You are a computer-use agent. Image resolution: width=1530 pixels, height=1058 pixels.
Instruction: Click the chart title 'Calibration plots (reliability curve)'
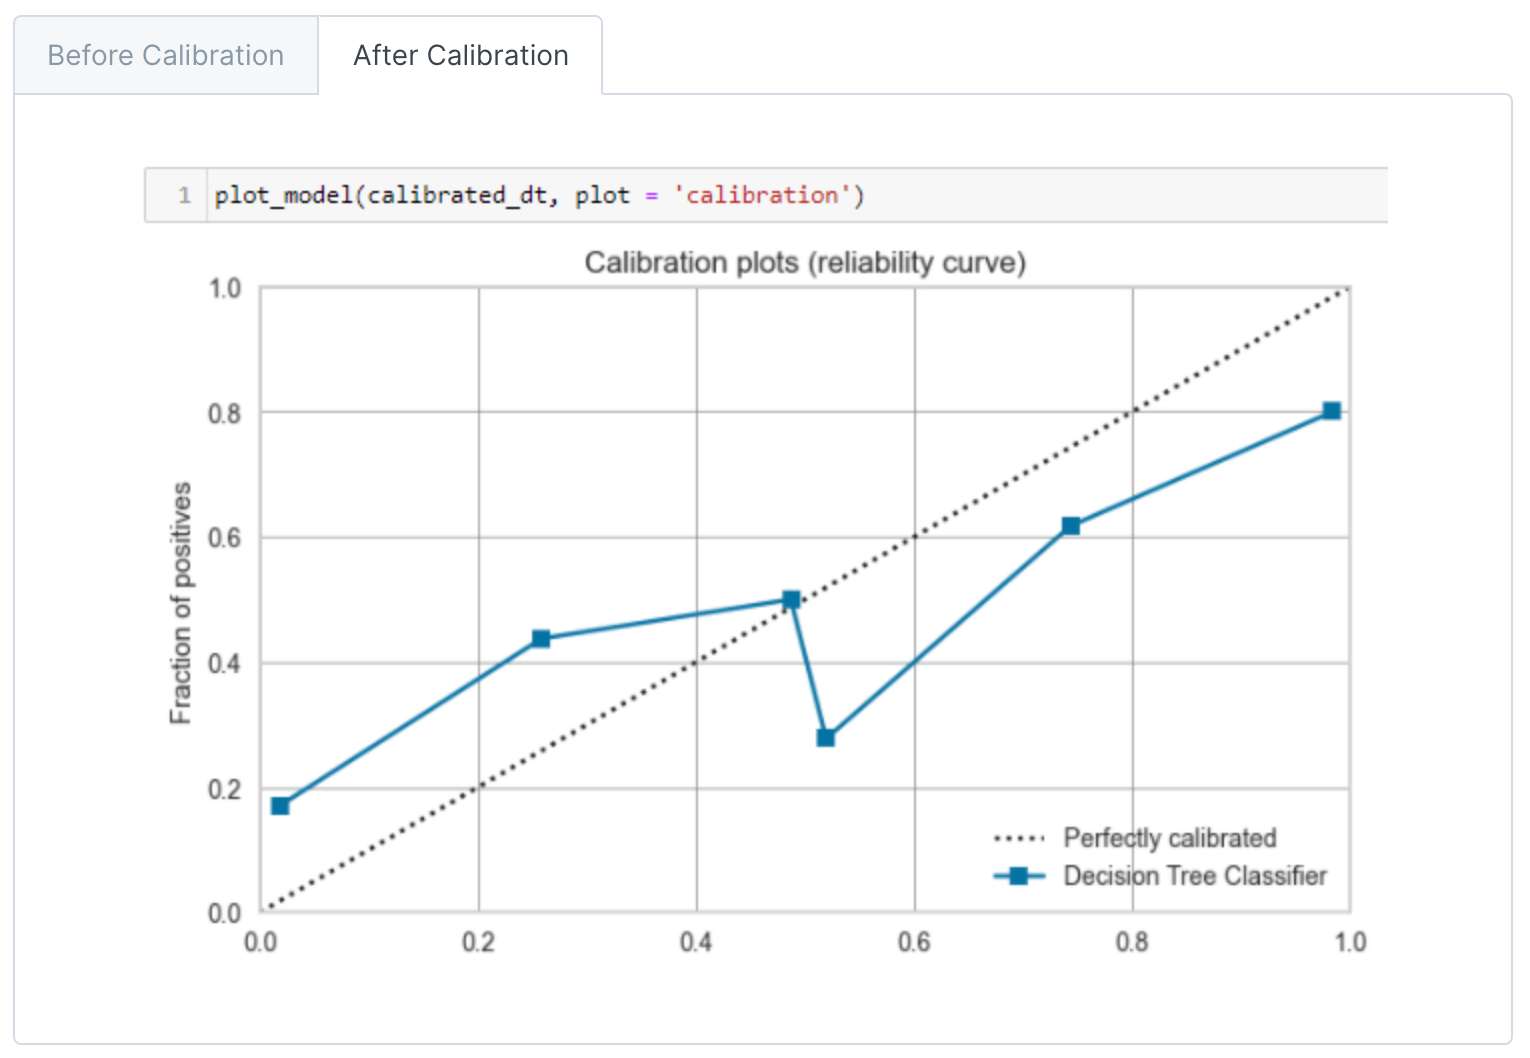[x=805, y=263]
